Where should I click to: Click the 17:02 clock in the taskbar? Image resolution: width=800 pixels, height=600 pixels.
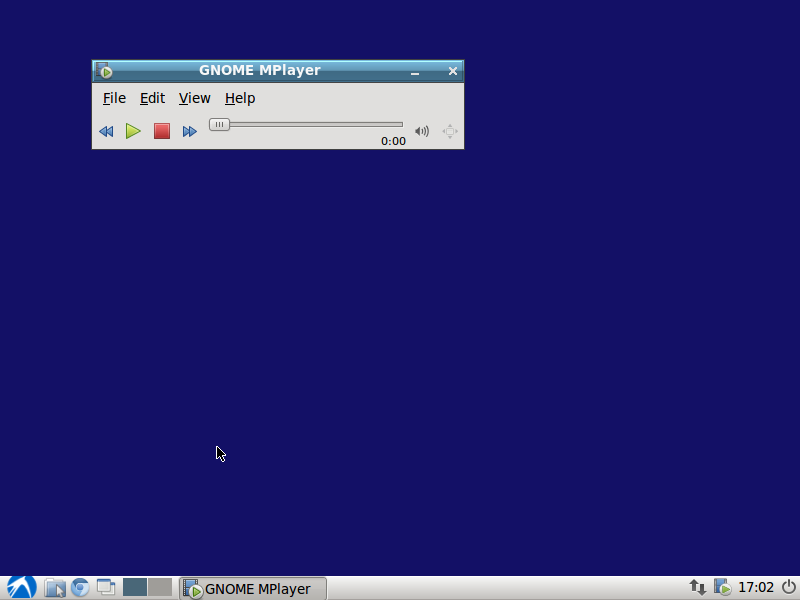coord(756,588)
